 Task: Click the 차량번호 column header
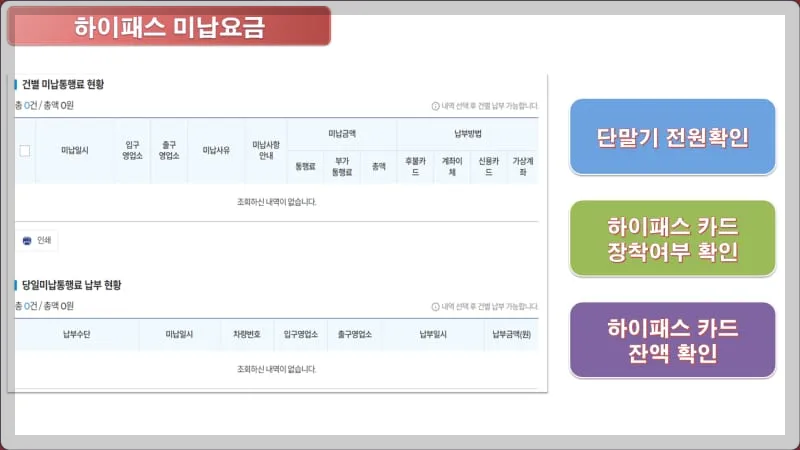click(x=247, y=334)
